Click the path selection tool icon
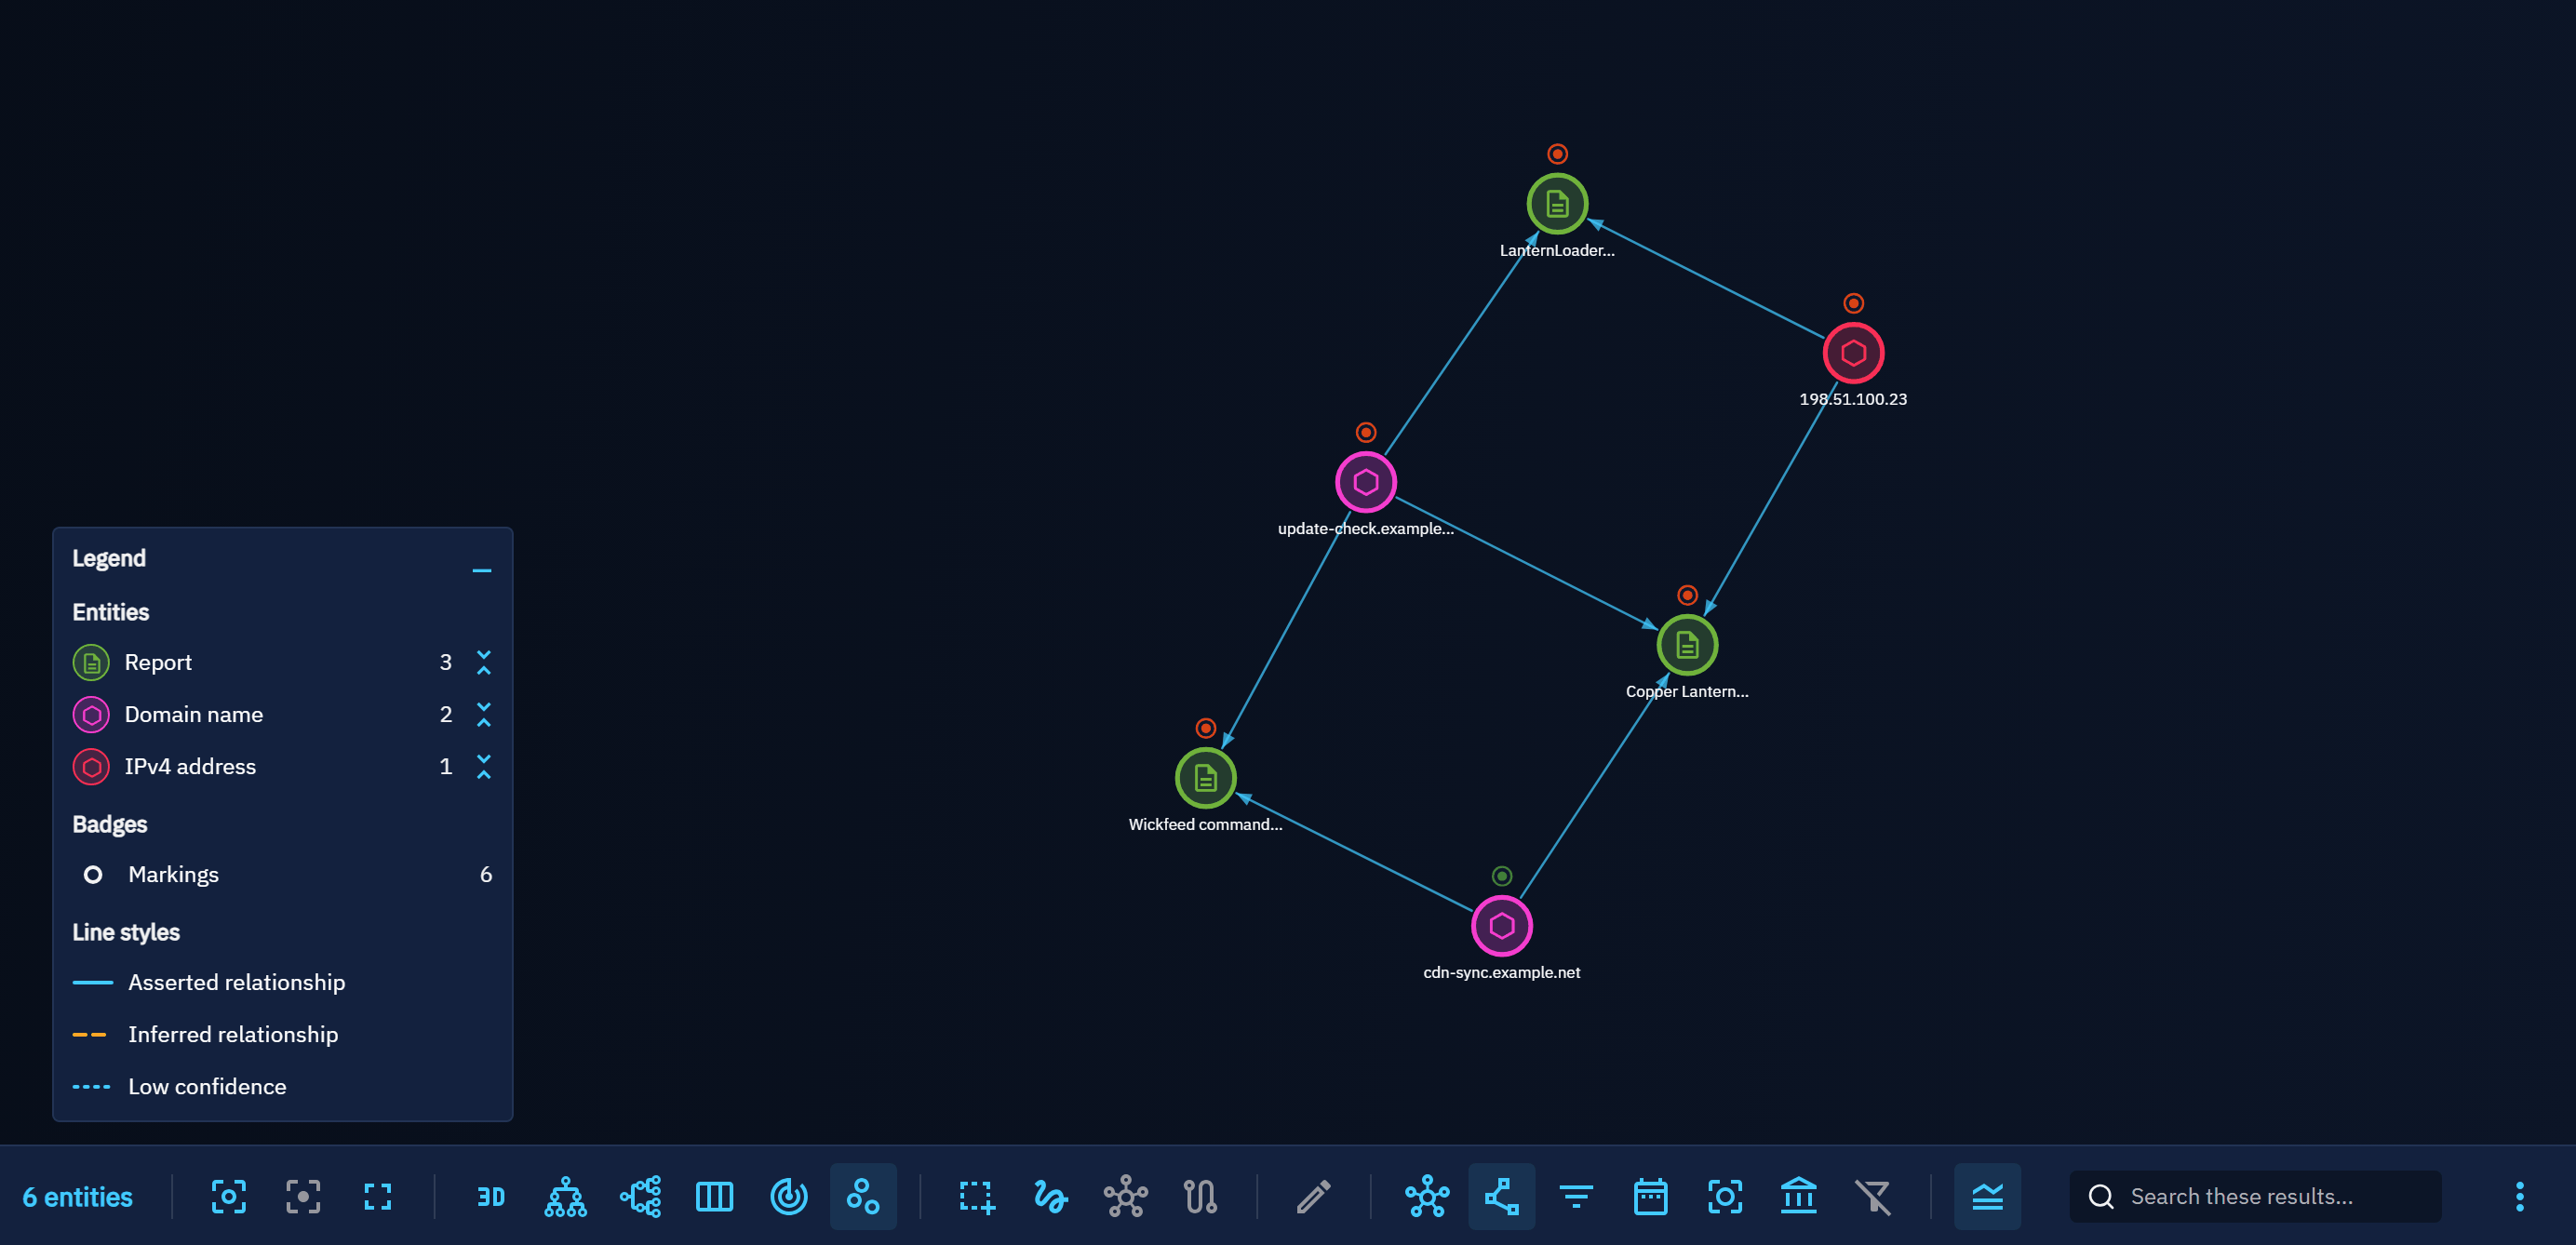This screenshot has width=2576, height=1245. tap(1200, 1196)
